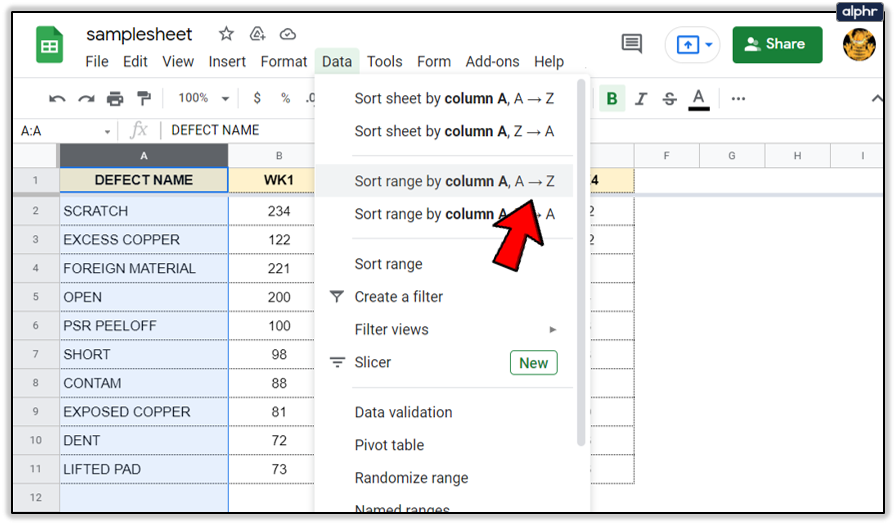
Task: Open the text color picker
Action: point(699,98)
